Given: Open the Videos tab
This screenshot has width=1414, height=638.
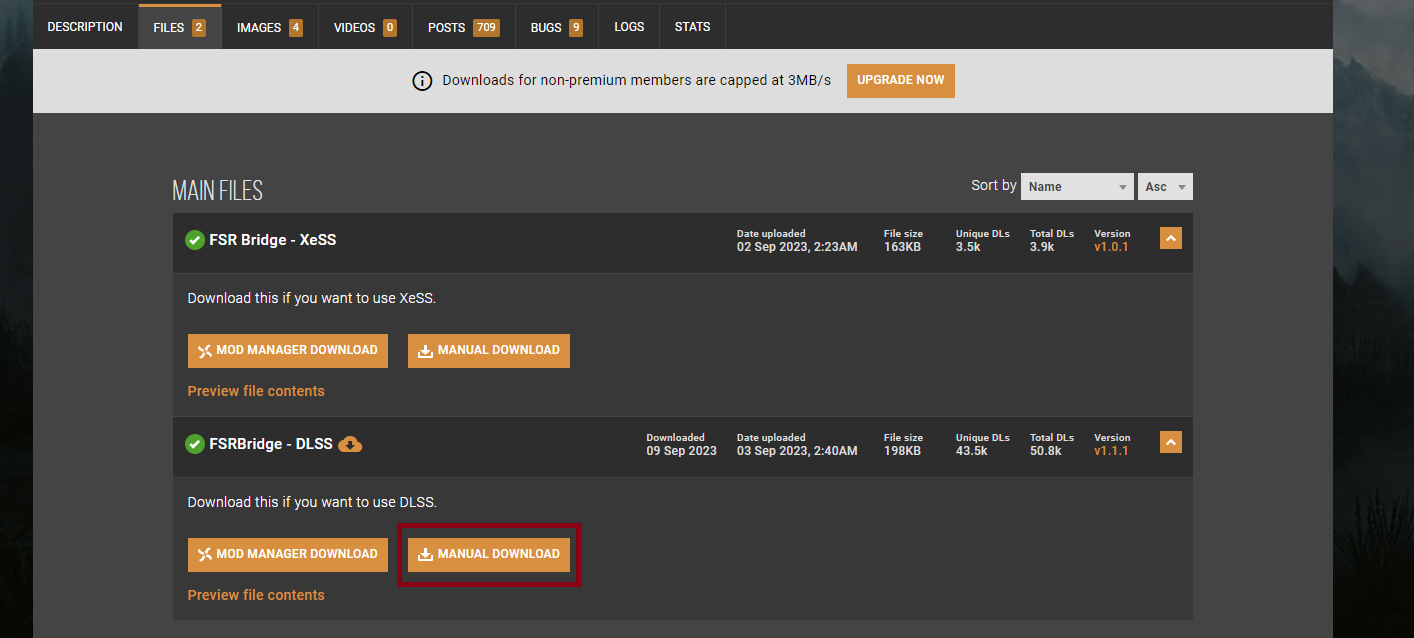Looking at the screenshot, I should (365, 27).
